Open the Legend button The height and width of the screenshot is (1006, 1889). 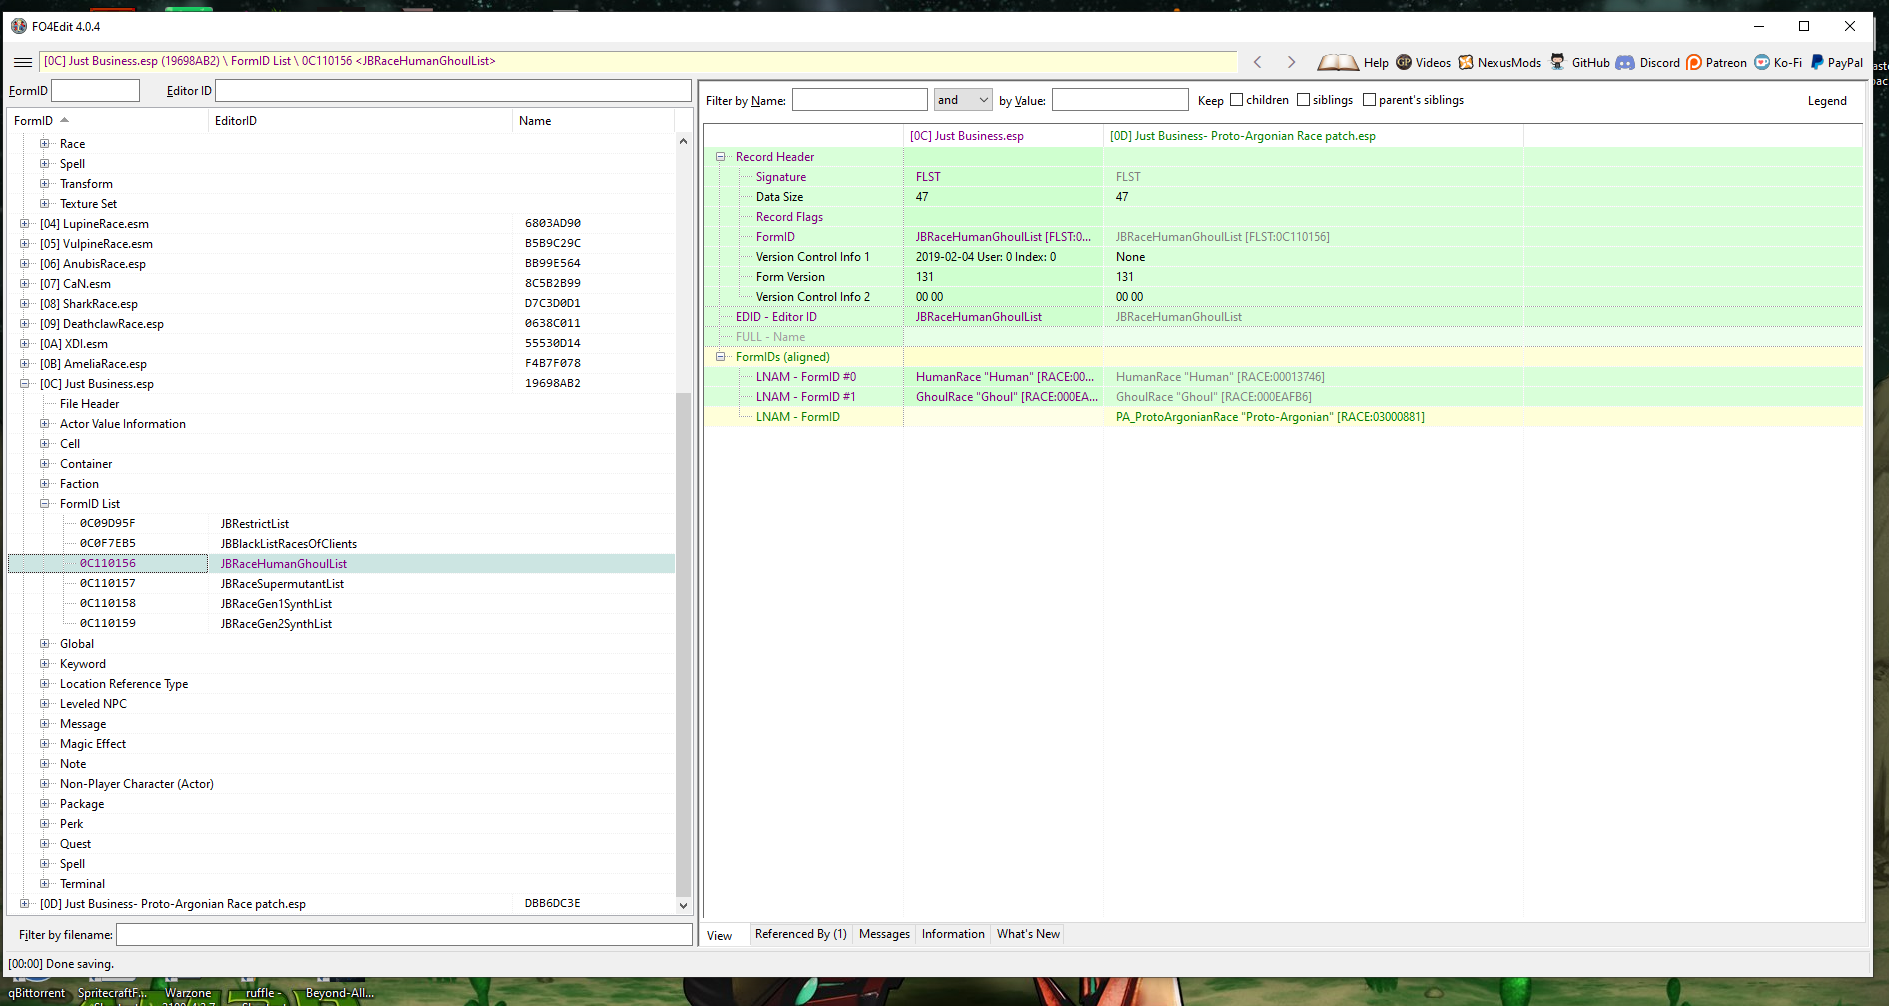coord(1827,101)
